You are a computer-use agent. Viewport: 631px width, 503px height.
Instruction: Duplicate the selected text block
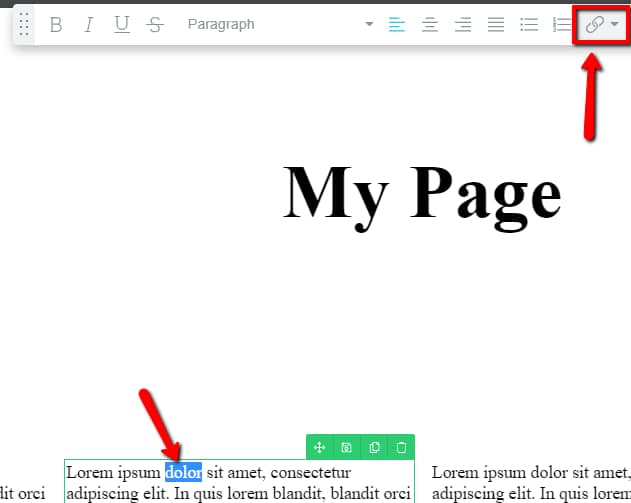click(374, 448)
